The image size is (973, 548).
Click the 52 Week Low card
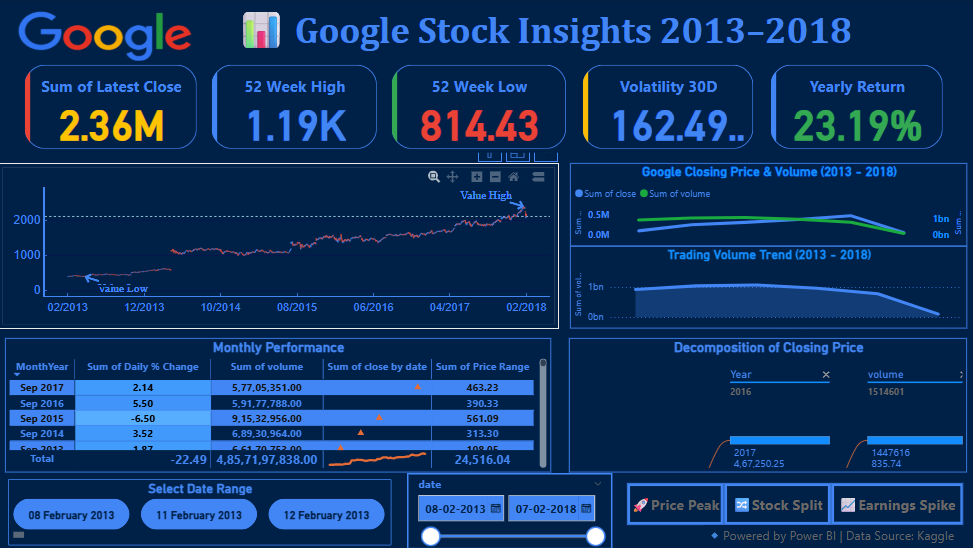coord(479,107)
